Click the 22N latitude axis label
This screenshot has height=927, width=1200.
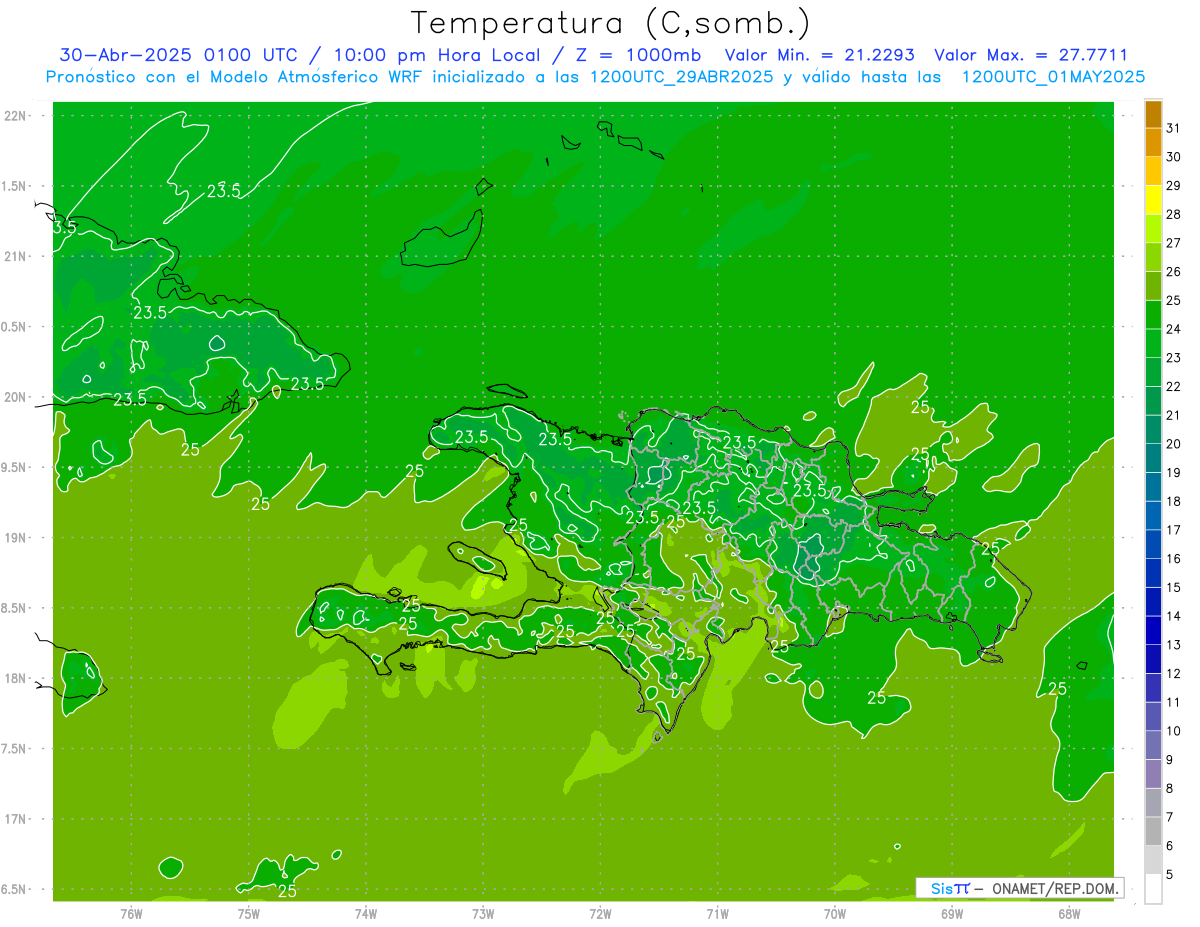(x=16, y=116)
